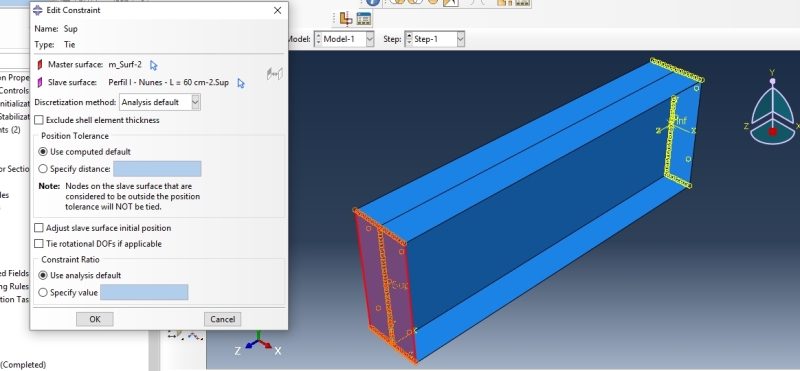Confirm the constraint with OK
Screen dimensions: 800x371
[95, 319]
